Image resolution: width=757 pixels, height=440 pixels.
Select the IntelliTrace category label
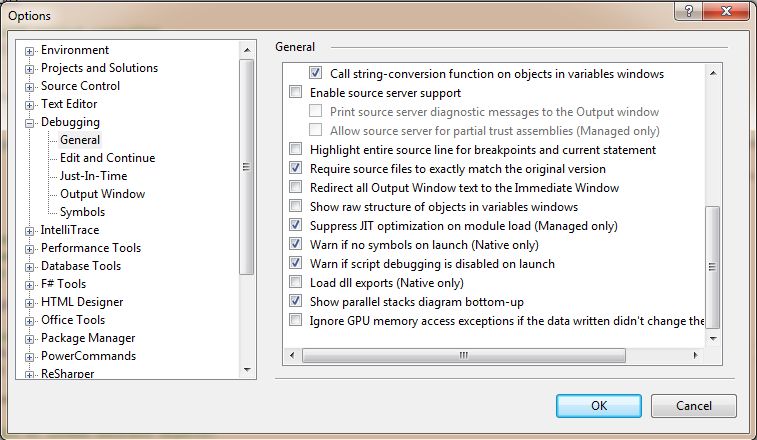pyautogui.click(x=70, y=230)
